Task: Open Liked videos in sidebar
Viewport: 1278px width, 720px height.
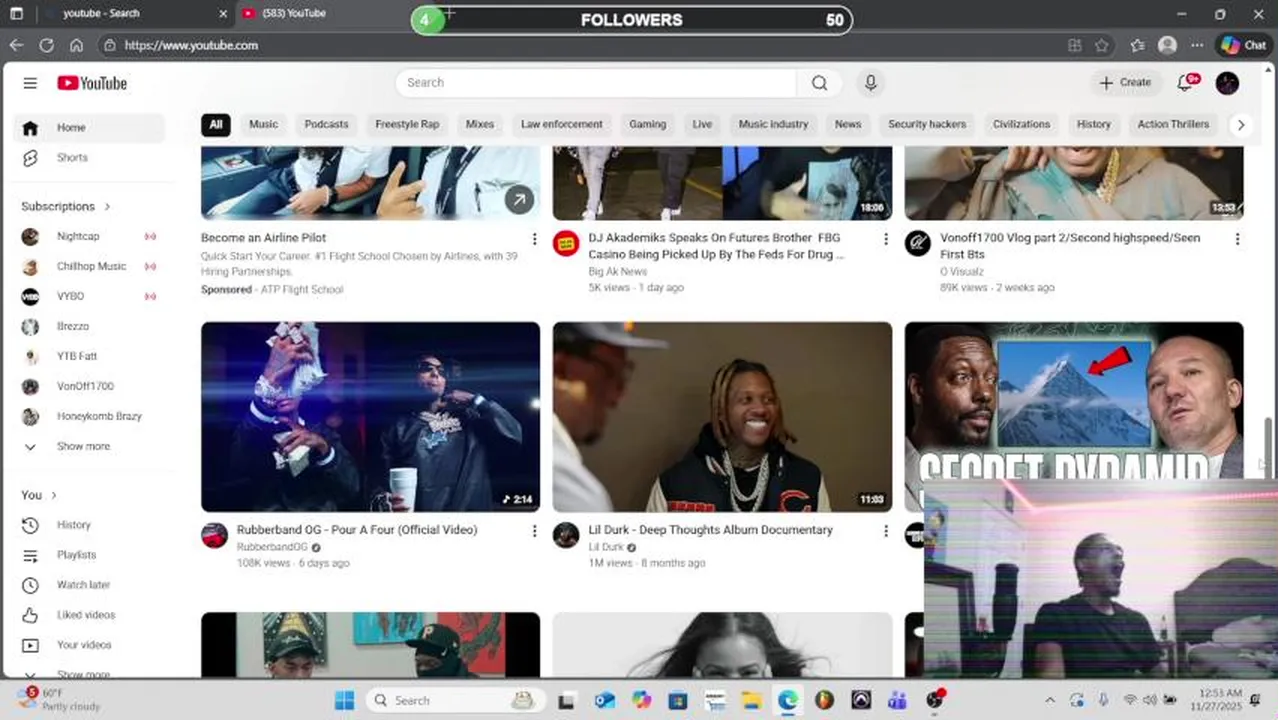Action: click(90, 615)
